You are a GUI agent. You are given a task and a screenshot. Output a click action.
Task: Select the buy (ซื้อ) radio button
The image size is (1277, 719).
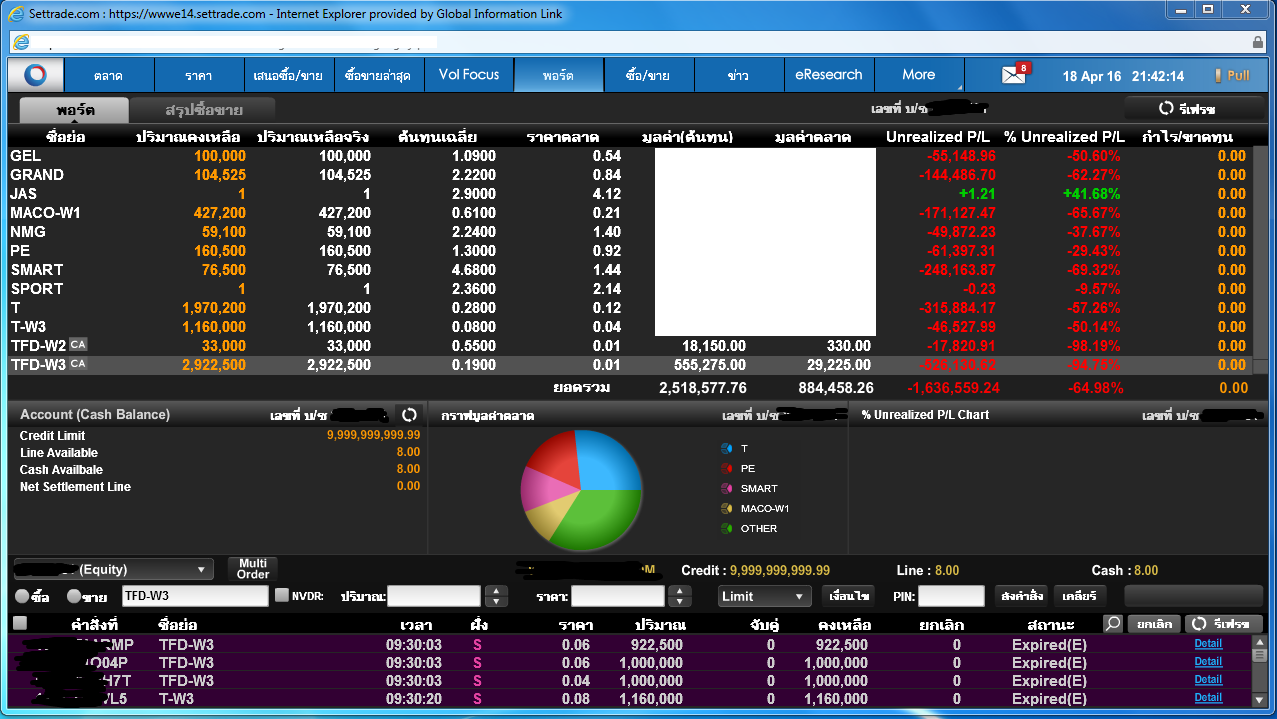(x=22, y=596)
